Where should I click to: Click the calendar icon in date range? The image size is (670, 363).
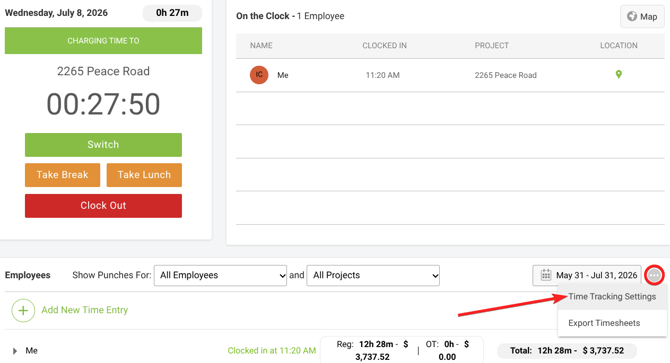pos(546,275)
